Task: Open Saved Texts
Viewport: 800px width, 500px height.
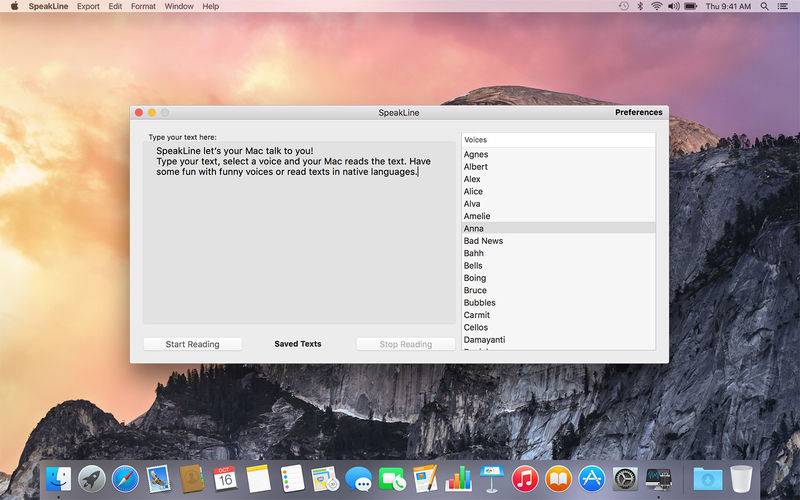Action: (x=298, y=344)
